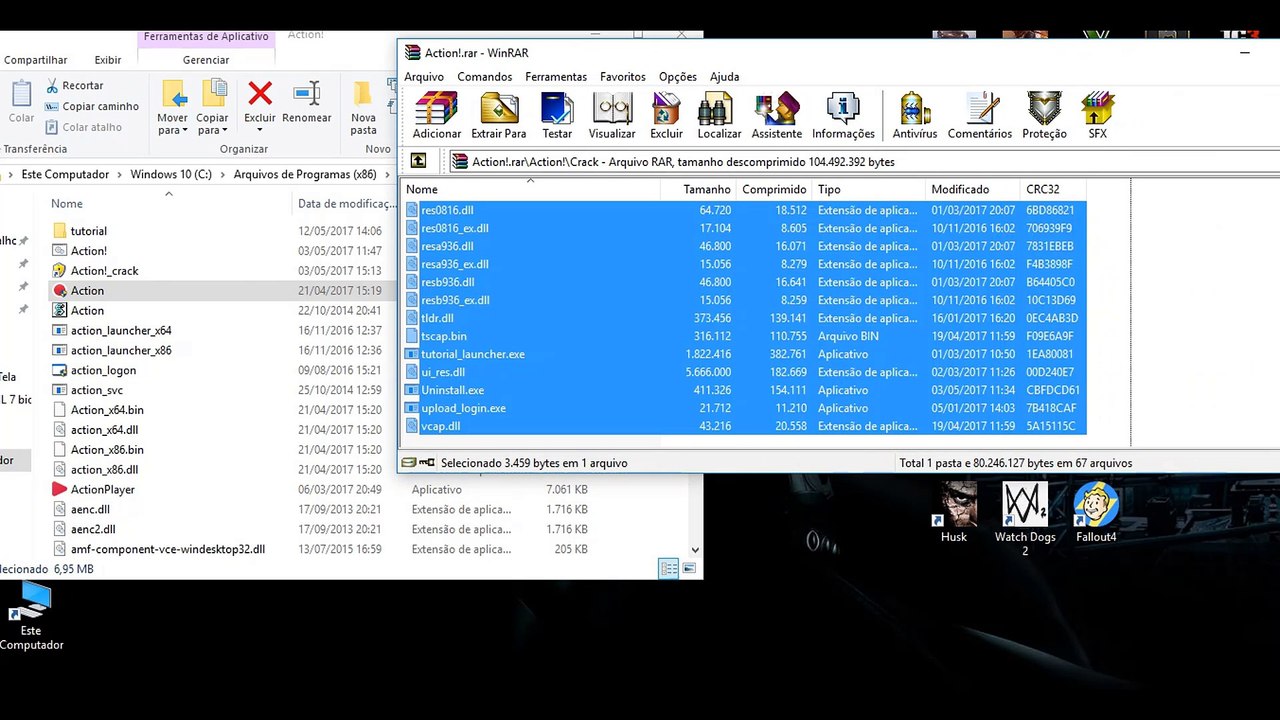
Task: Click the WinRAR archive path field
Action: tap(864, 161)
